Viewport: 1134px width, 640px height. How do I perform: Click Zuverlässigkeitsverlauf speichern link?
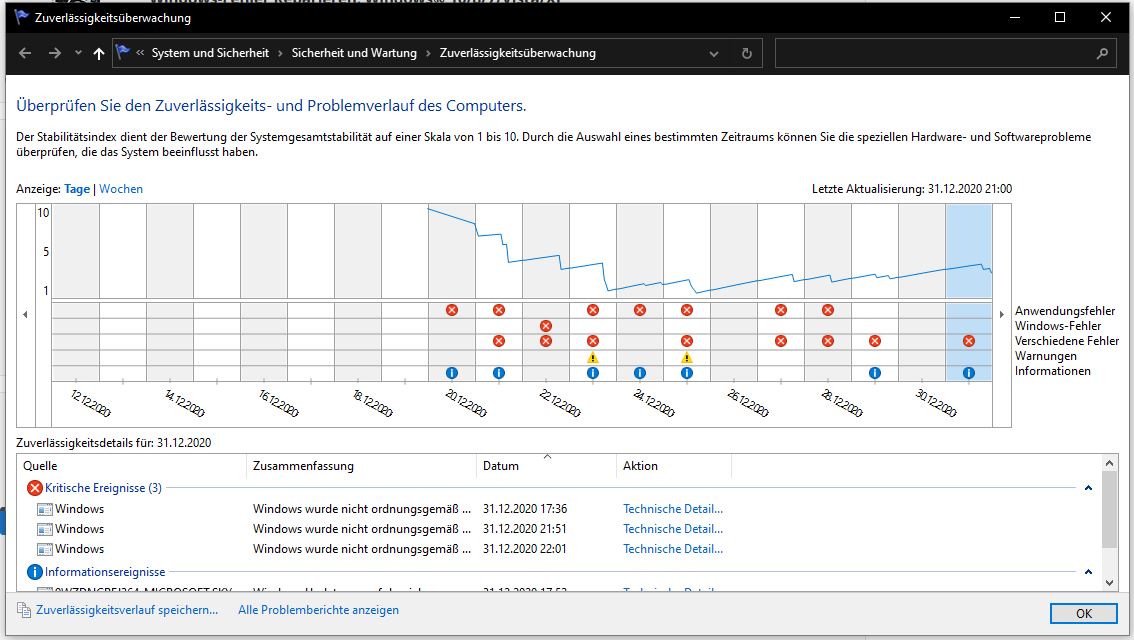(x=127, y=610)
